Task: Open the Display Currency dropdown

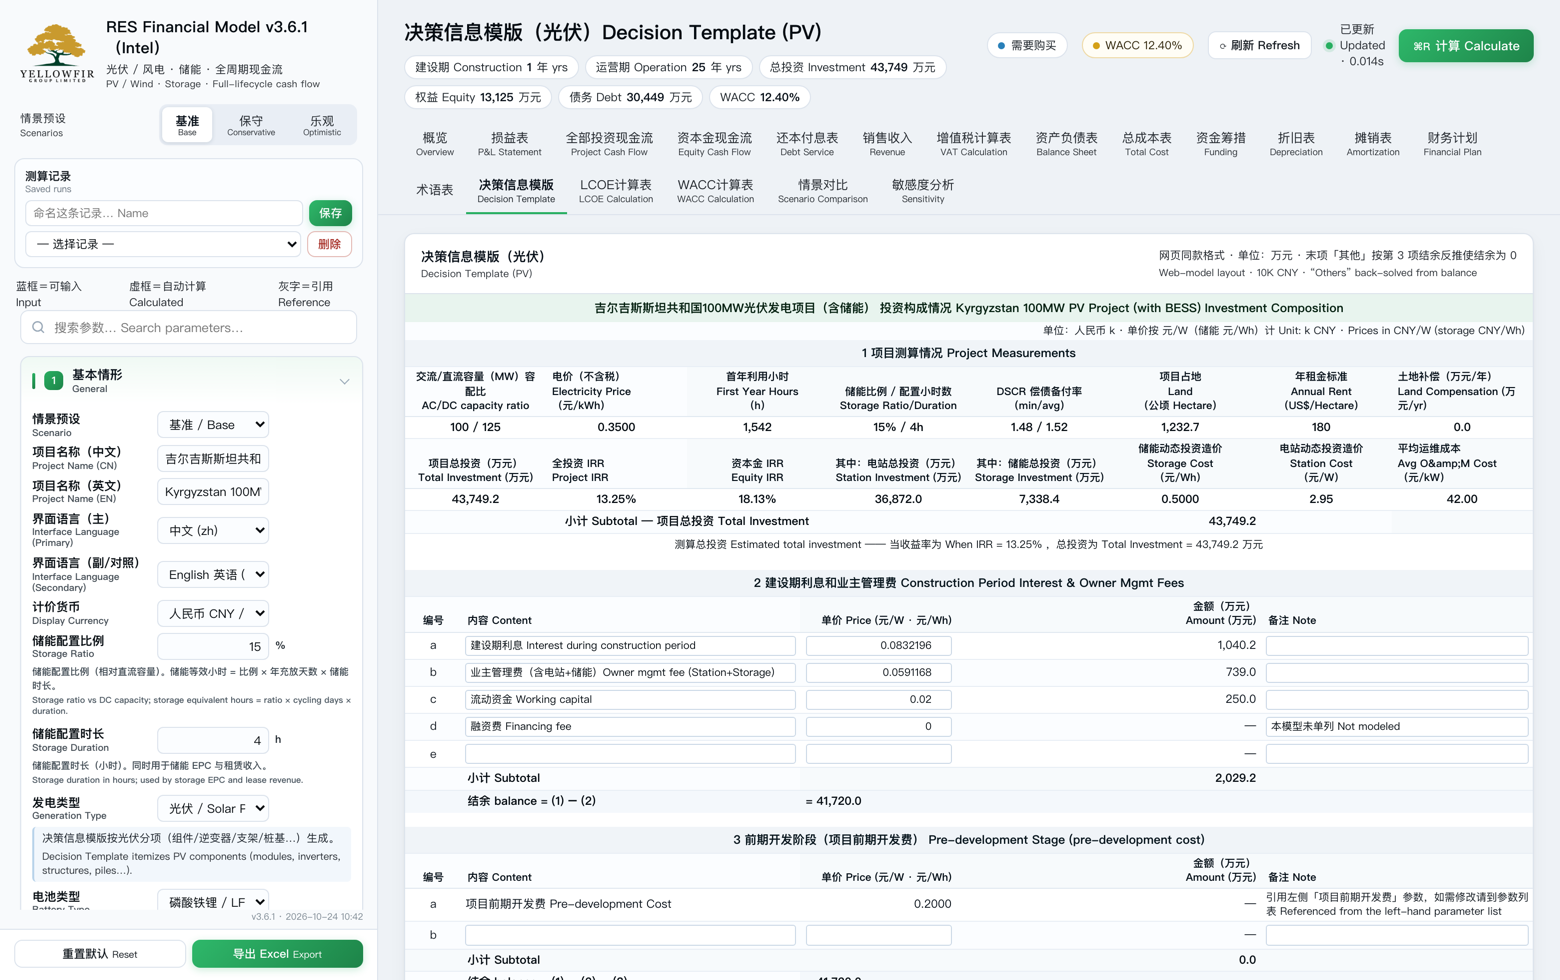Action: click(x=213, y=614)
